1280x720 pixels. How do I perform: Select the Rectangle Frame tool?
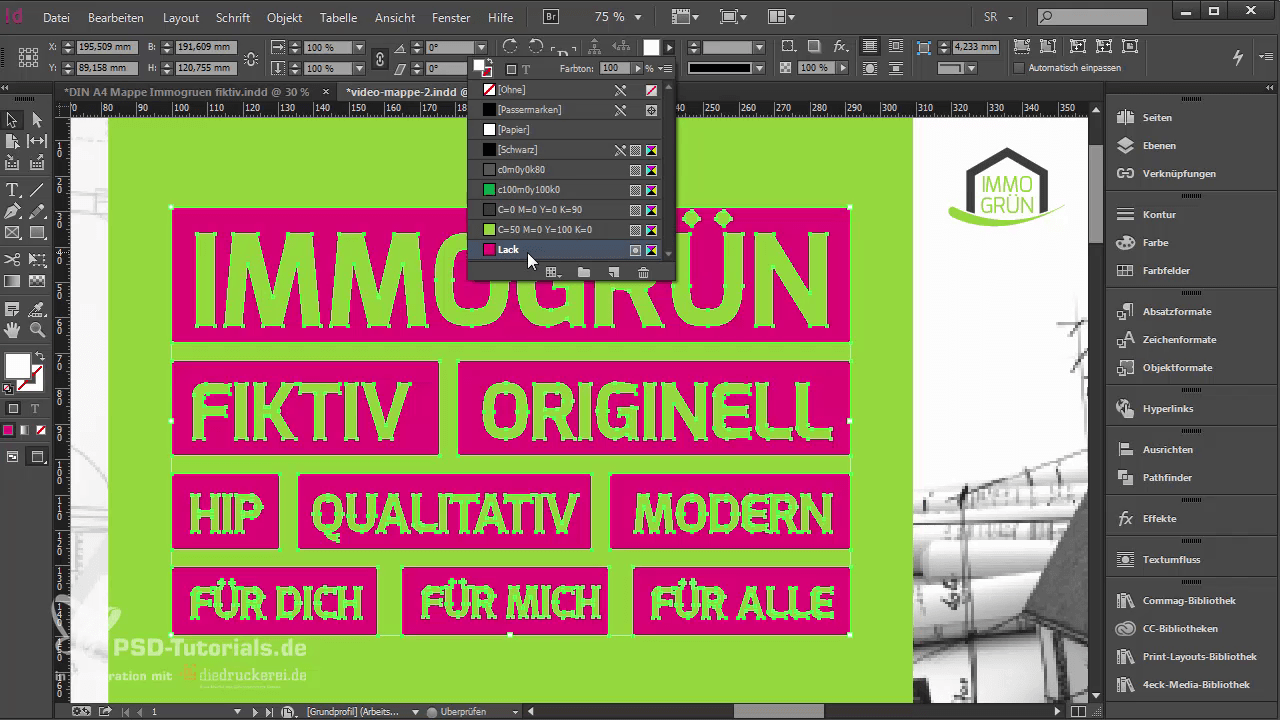(13, 233)
